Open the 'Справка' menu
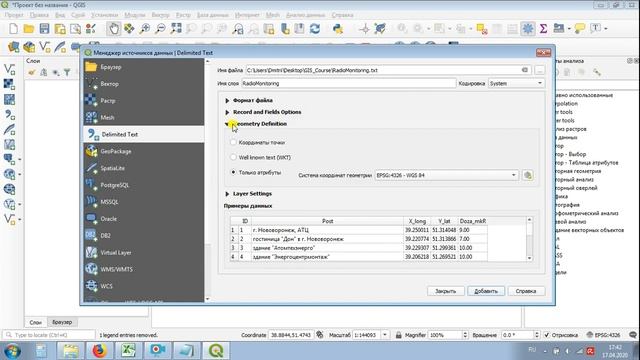Viewport: 640px width, 360px height. [x=342, y=15]
